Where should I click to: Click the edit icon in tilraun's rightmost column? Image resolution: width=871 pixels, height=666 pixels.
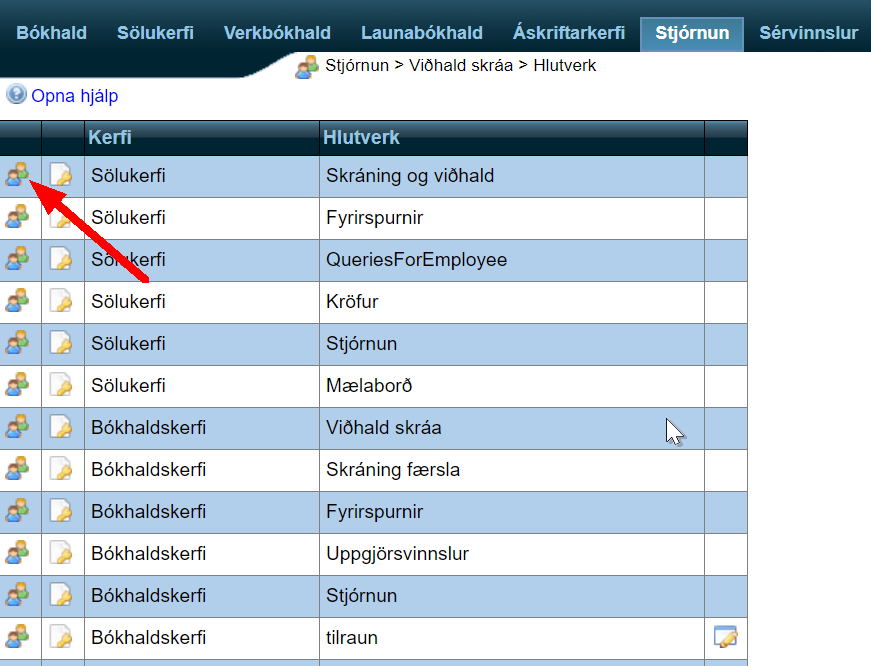pos(726,637)
